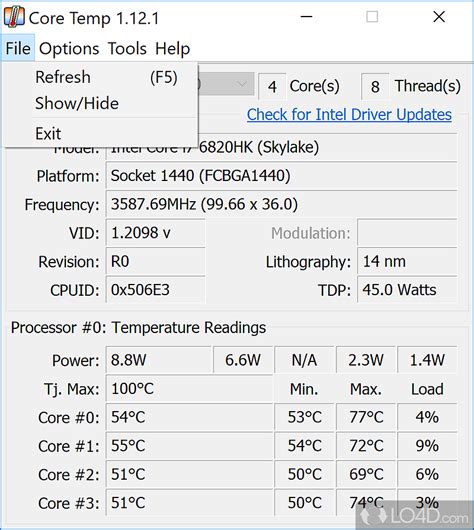Click the CPUID value 0x506E3
The image size is (474, 530).
click(x=156, y=290)
